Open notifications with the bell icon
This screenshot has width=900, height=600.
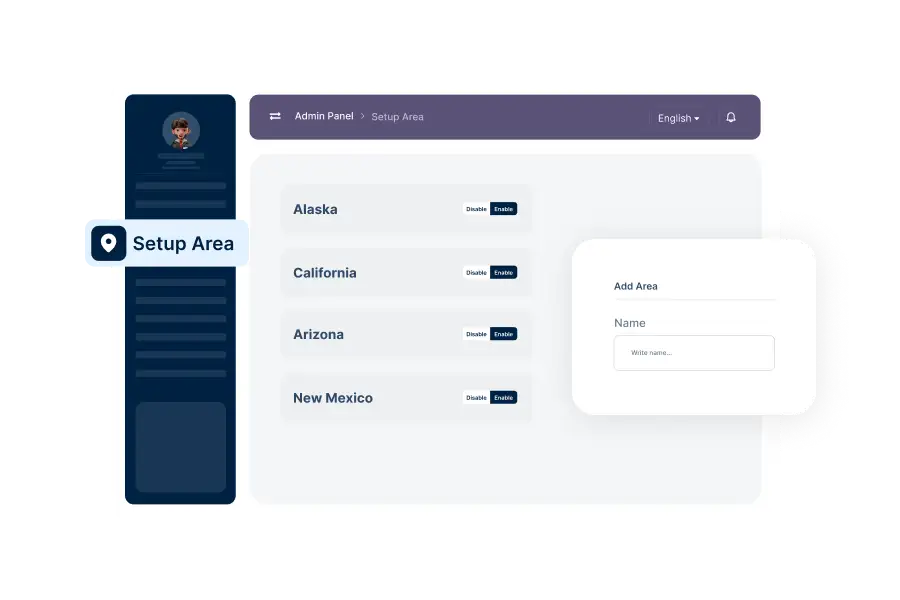[731, 117]
